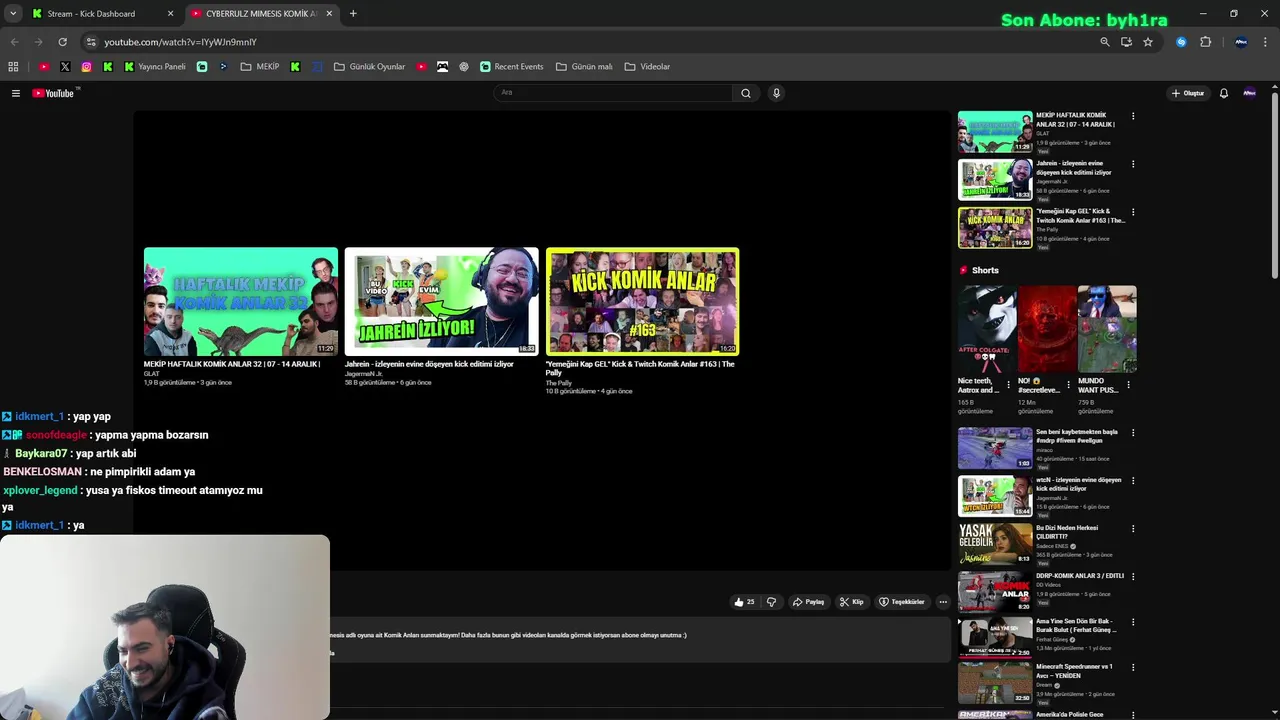
Task: Open JAHREIN İZLİYOR end-screen thumbnail
Action: coord(441,301)
